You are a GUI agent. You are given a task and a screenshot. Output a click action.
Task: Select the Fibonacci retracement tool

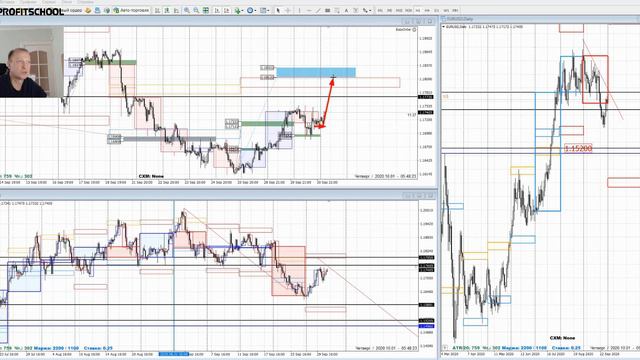tap(337, 10)
